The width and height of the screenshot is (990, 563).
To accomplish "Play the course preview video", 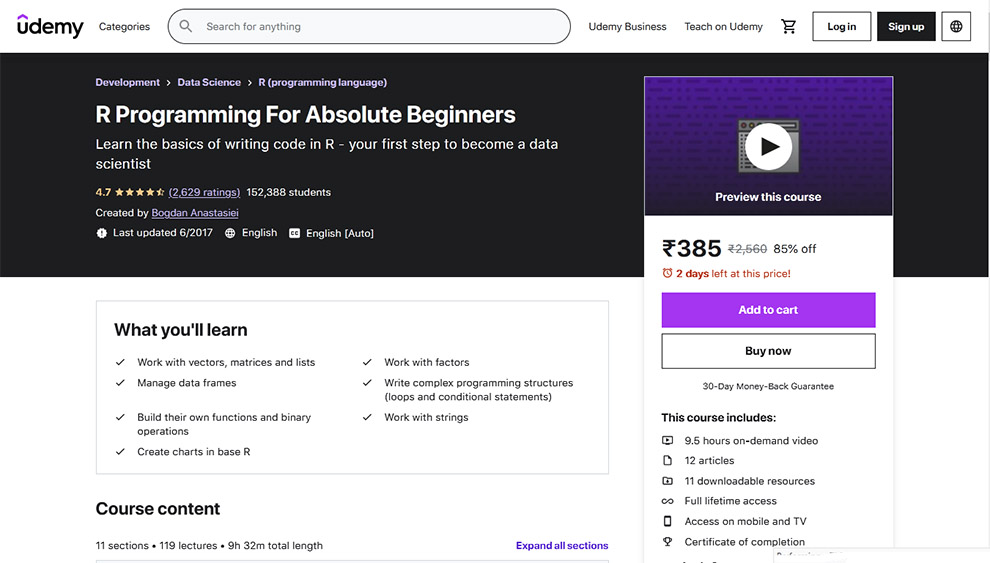I will tap(768, 146).
